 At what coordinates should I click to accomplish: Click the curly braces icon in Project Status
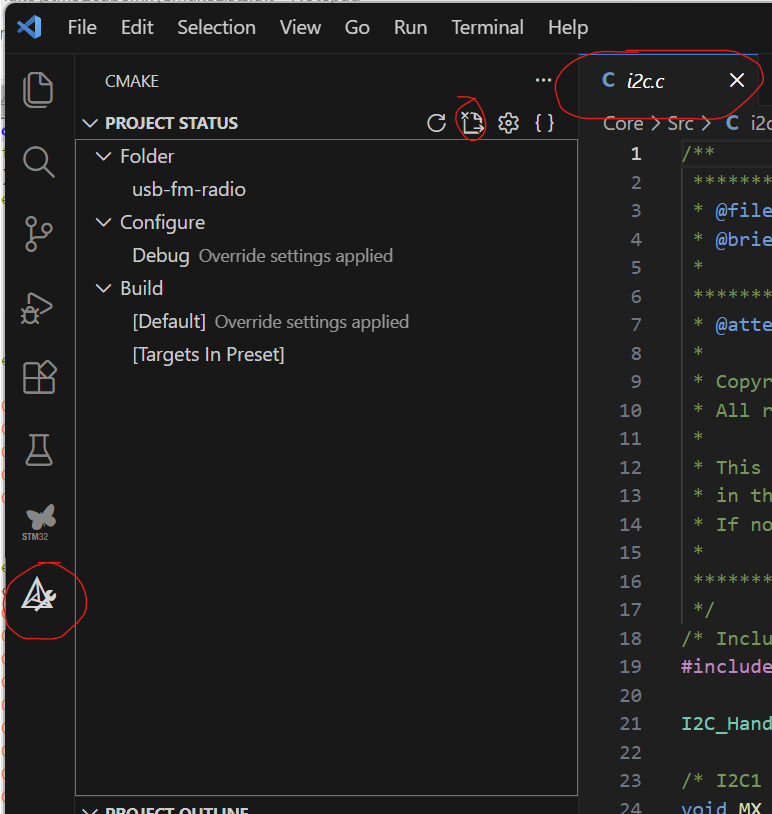point(544,123)
